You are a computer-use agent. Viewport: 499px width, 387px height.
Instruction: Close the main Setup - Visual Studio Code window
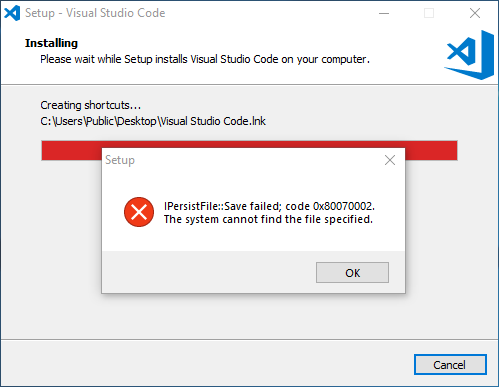coord(475,13)
